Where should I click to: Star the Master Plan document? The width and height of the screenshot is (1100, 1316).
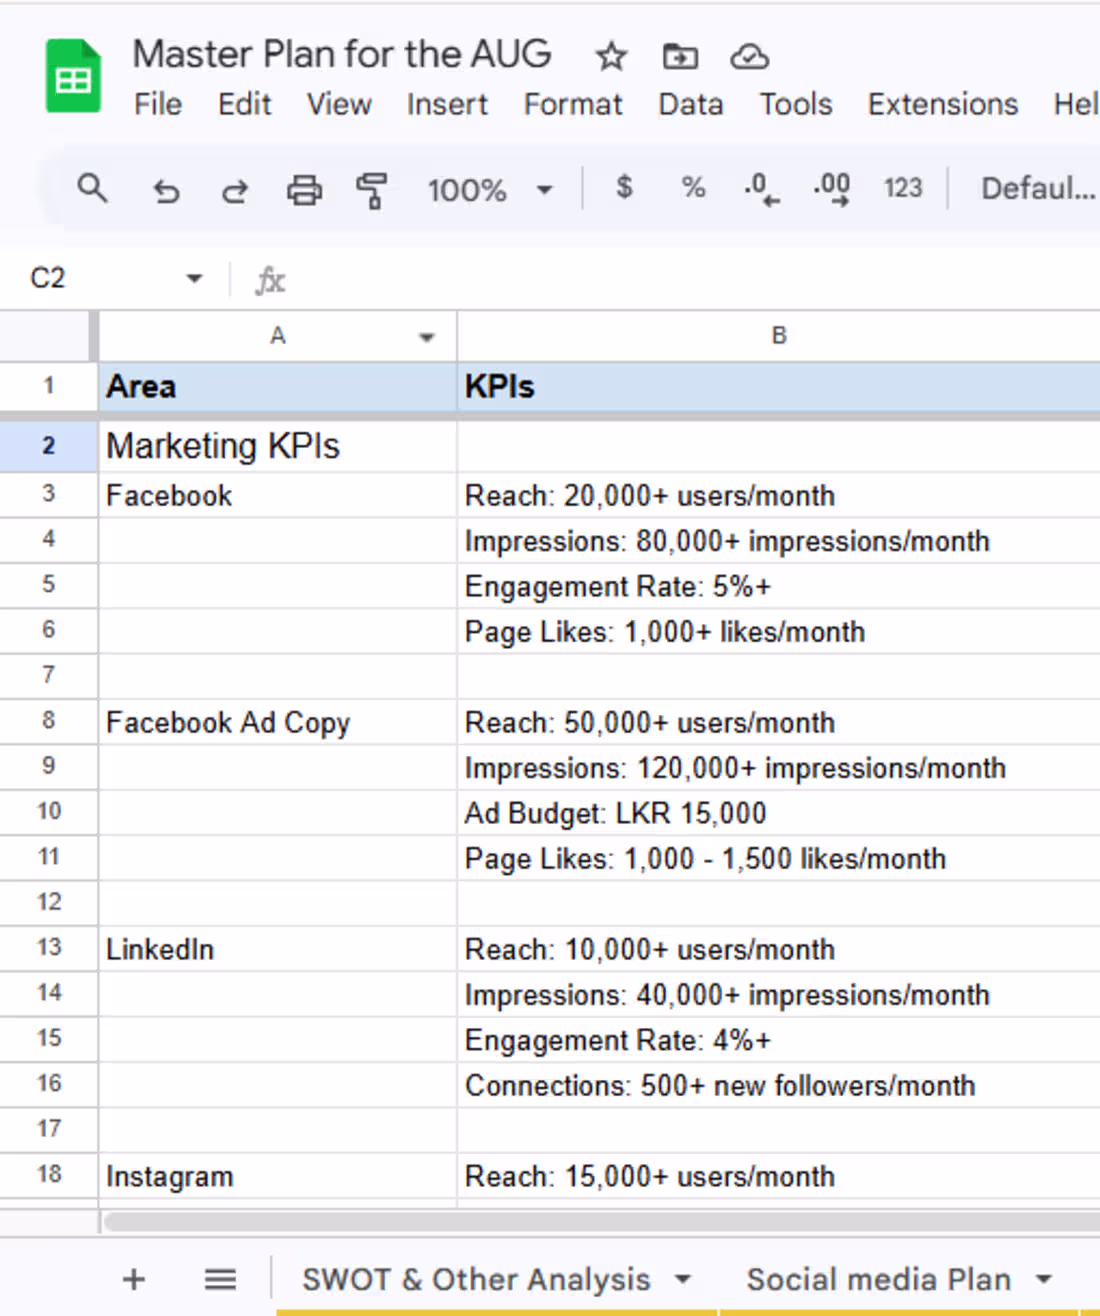[610, 57]
